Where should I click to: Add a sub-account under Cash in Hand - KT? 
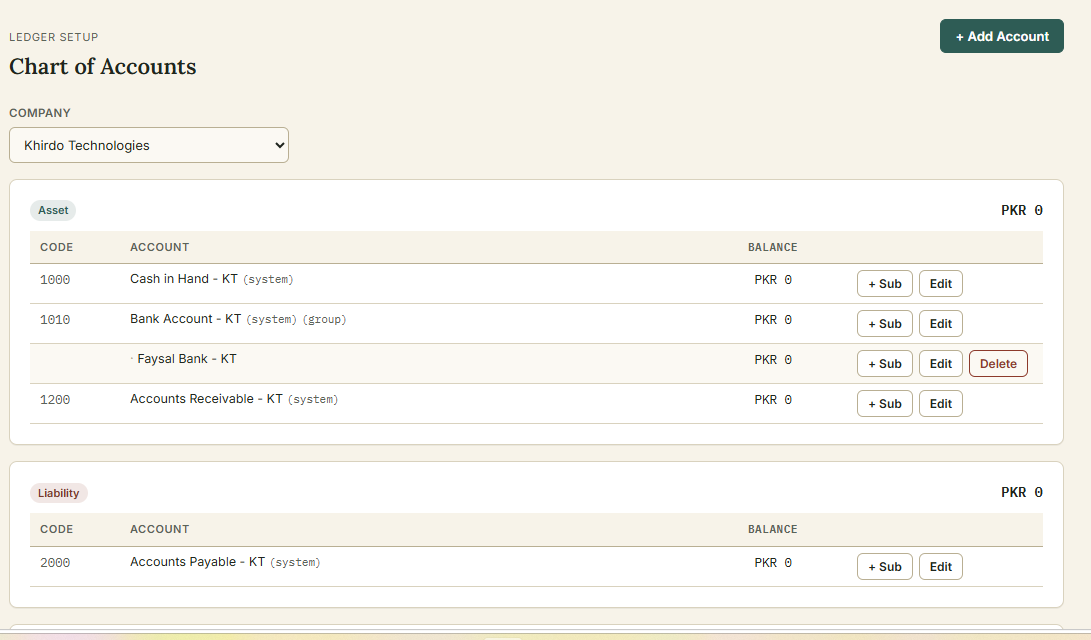[884, 284]
